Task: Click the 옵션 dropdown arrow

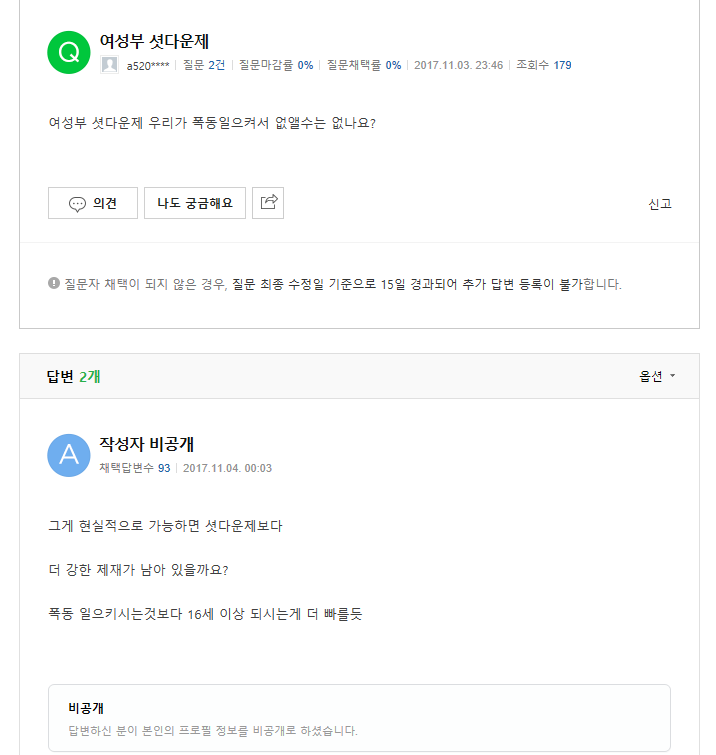Action: click(673, 376)
